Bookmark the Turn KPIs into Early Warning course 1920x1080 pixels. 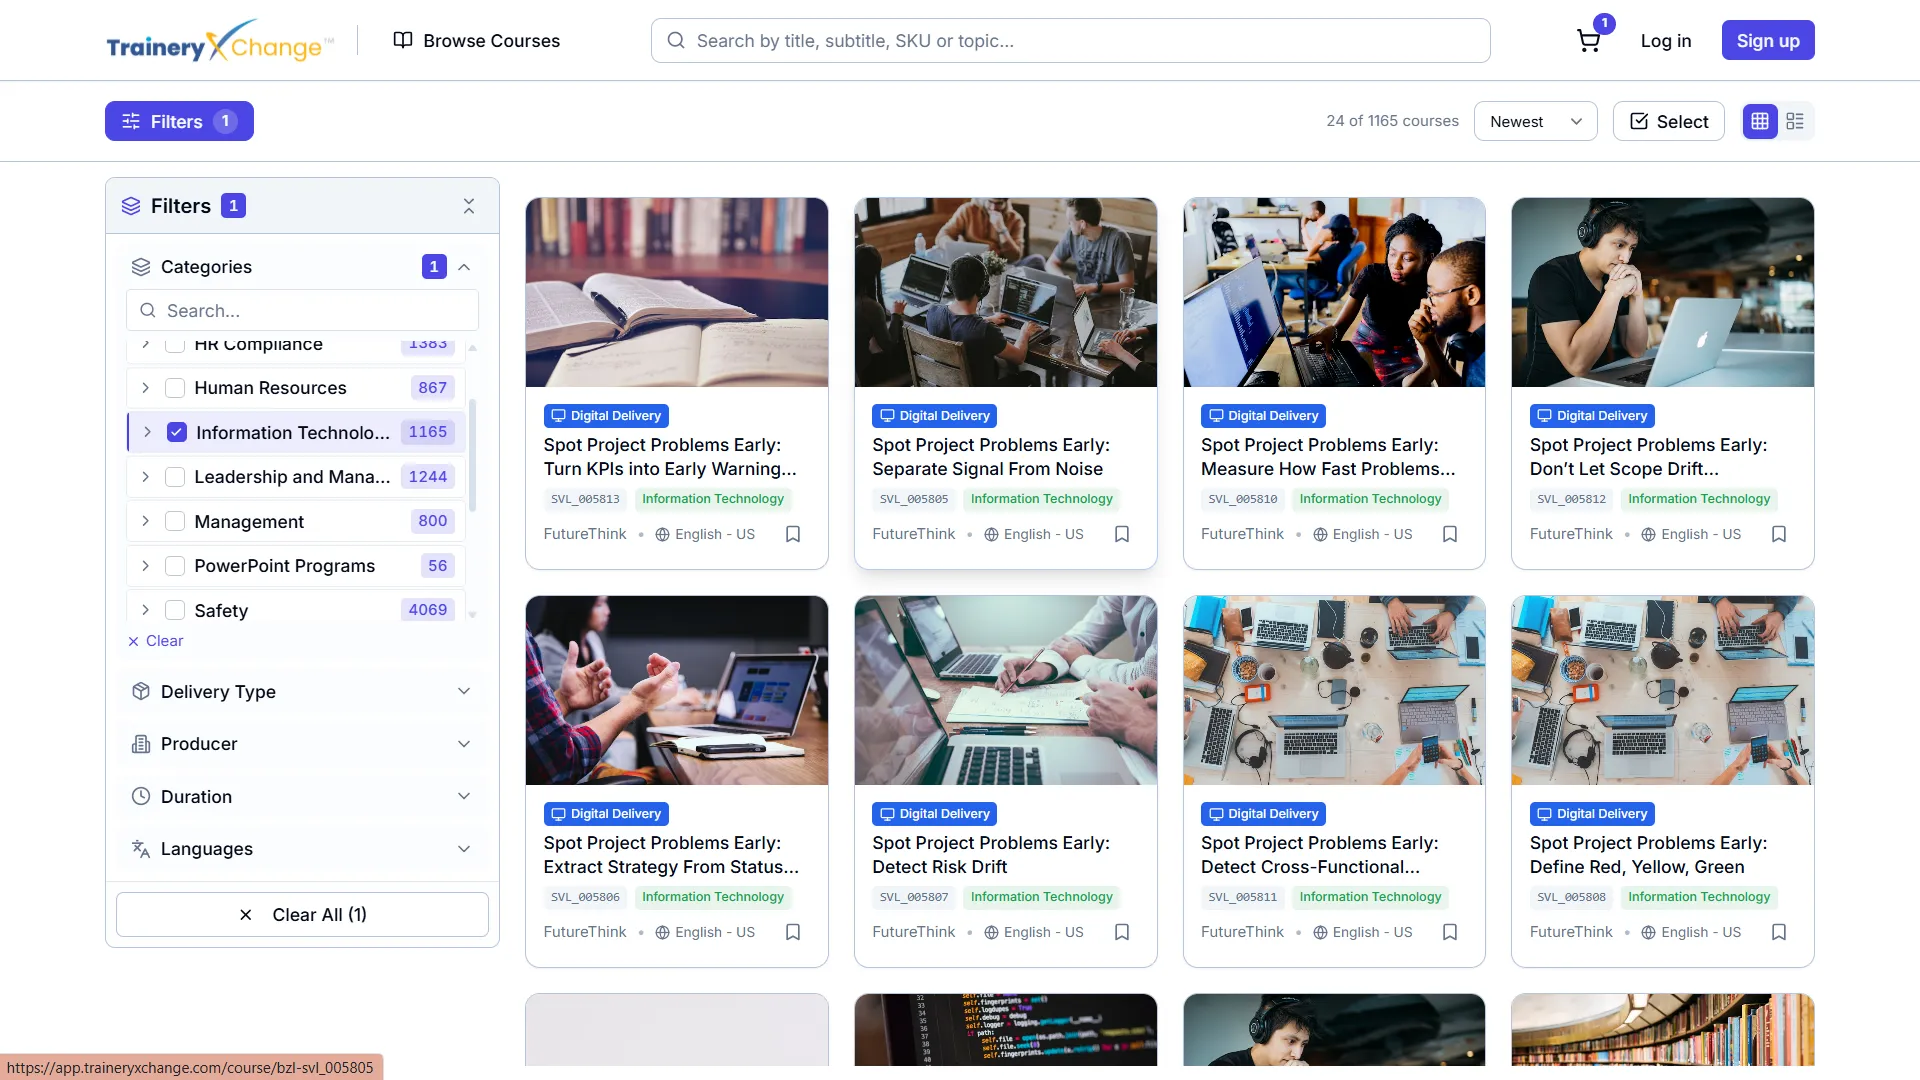point(793,534)
